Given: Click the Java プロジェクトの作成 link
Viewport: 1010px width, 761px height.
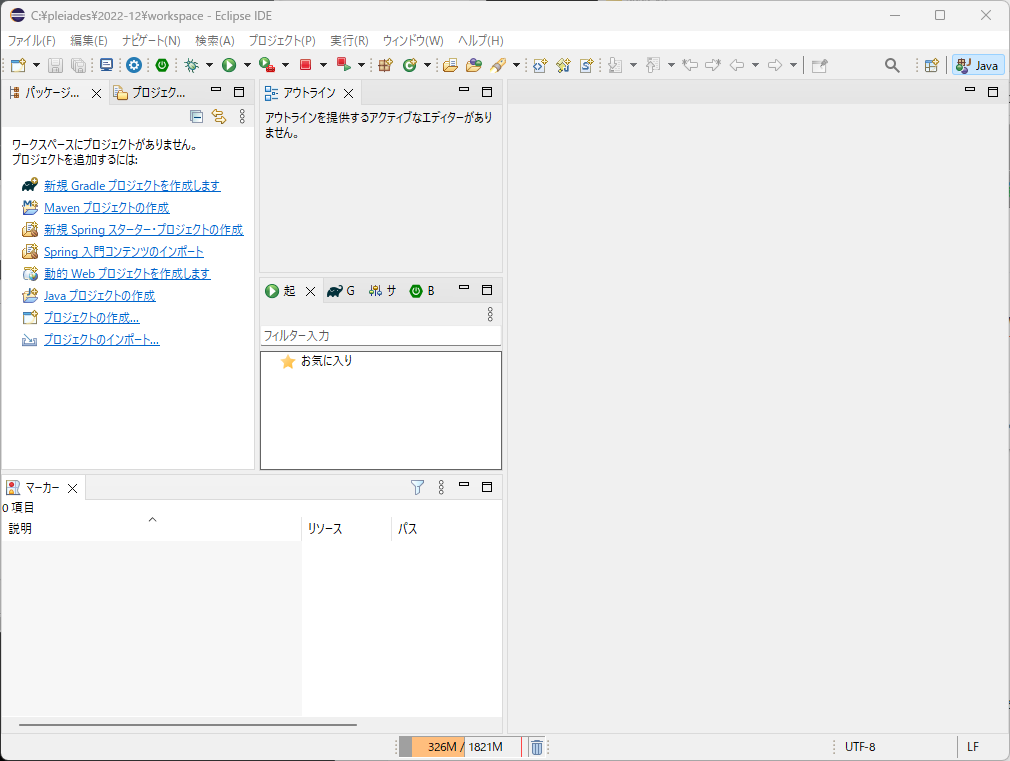Looking at the screenshot, I should (x=99, y=295).
